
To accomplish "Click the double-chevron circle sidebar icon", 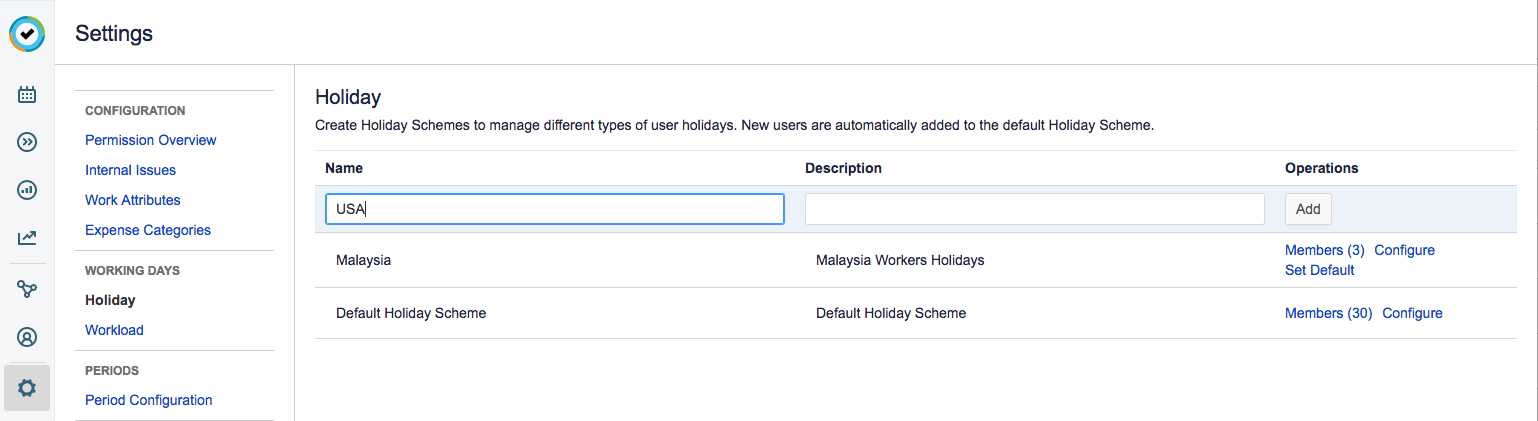I will pyautogui.click(x=27, y=142).
